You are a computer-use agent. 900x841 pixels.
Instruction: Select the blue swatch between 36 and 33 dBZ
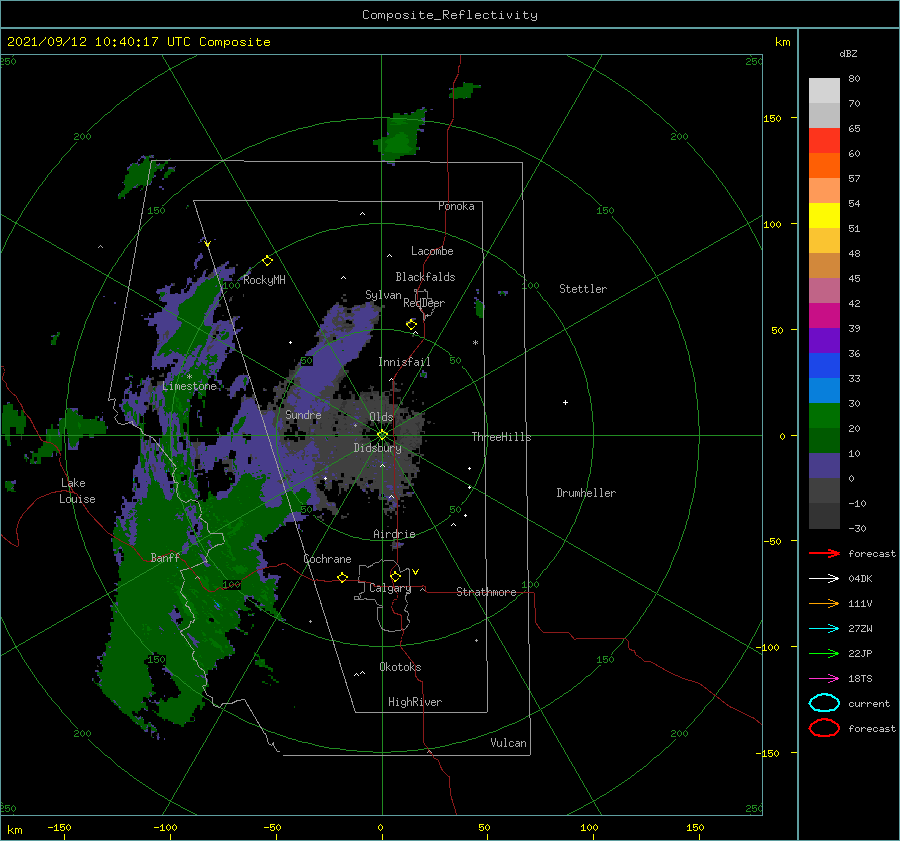click(824, 365)
